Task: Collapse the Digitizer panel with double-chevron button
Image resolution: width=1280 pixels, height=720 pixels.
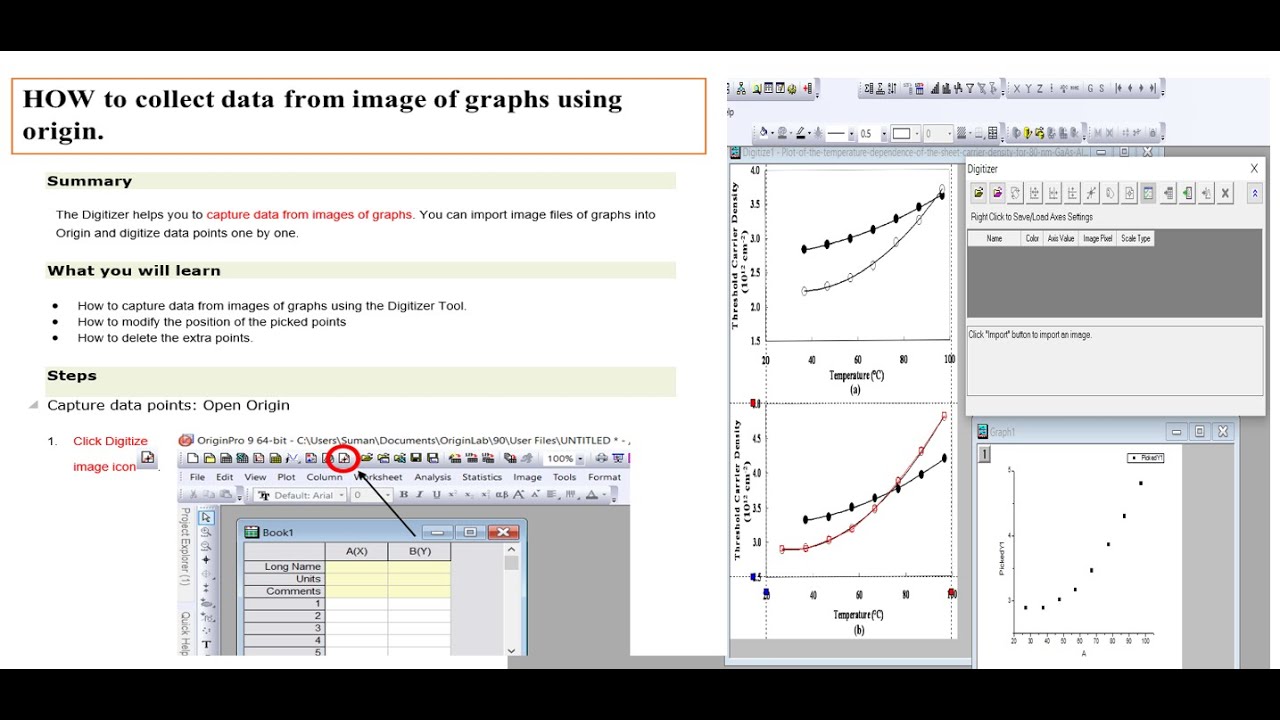Action: tap(1255, 193)
